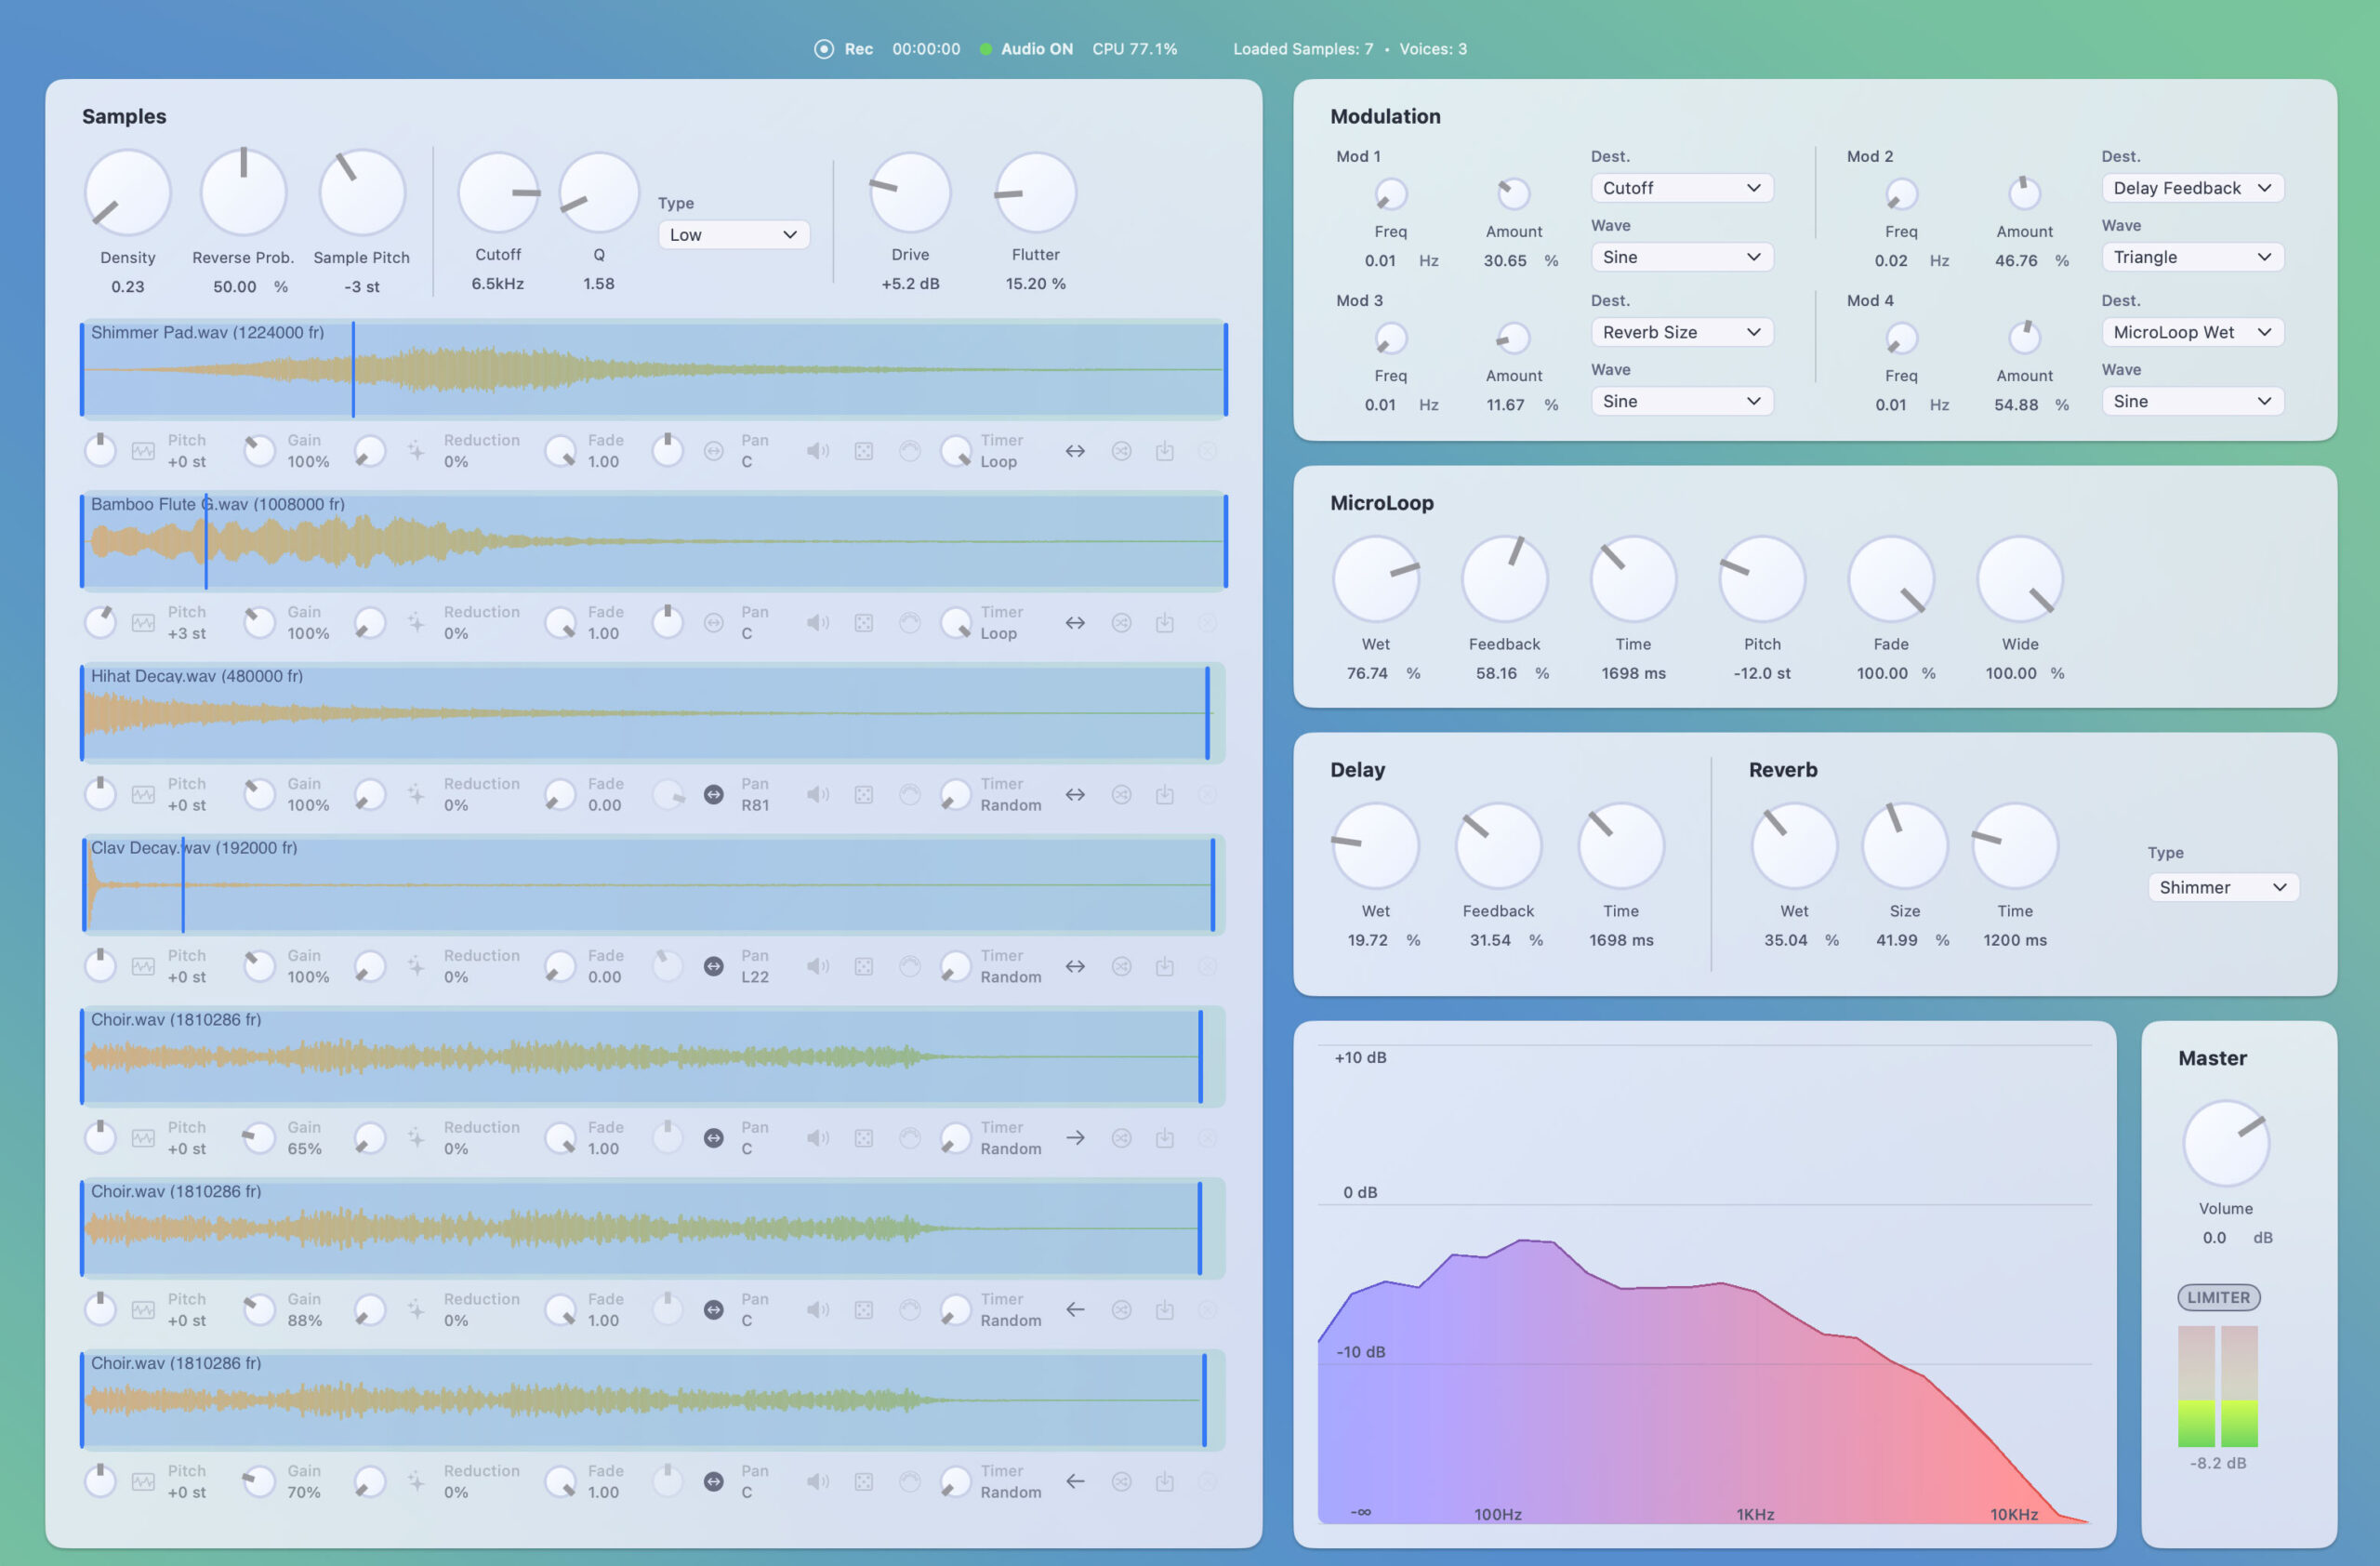This screenshot has height=1566, width=2380.
Task: Click the remove X icon in Clav Decay row
Action: 1208,967
